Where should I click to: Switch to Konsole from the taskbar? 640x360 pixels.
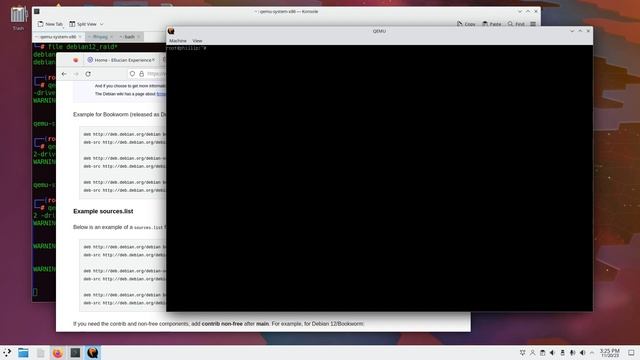pos(75,353)
